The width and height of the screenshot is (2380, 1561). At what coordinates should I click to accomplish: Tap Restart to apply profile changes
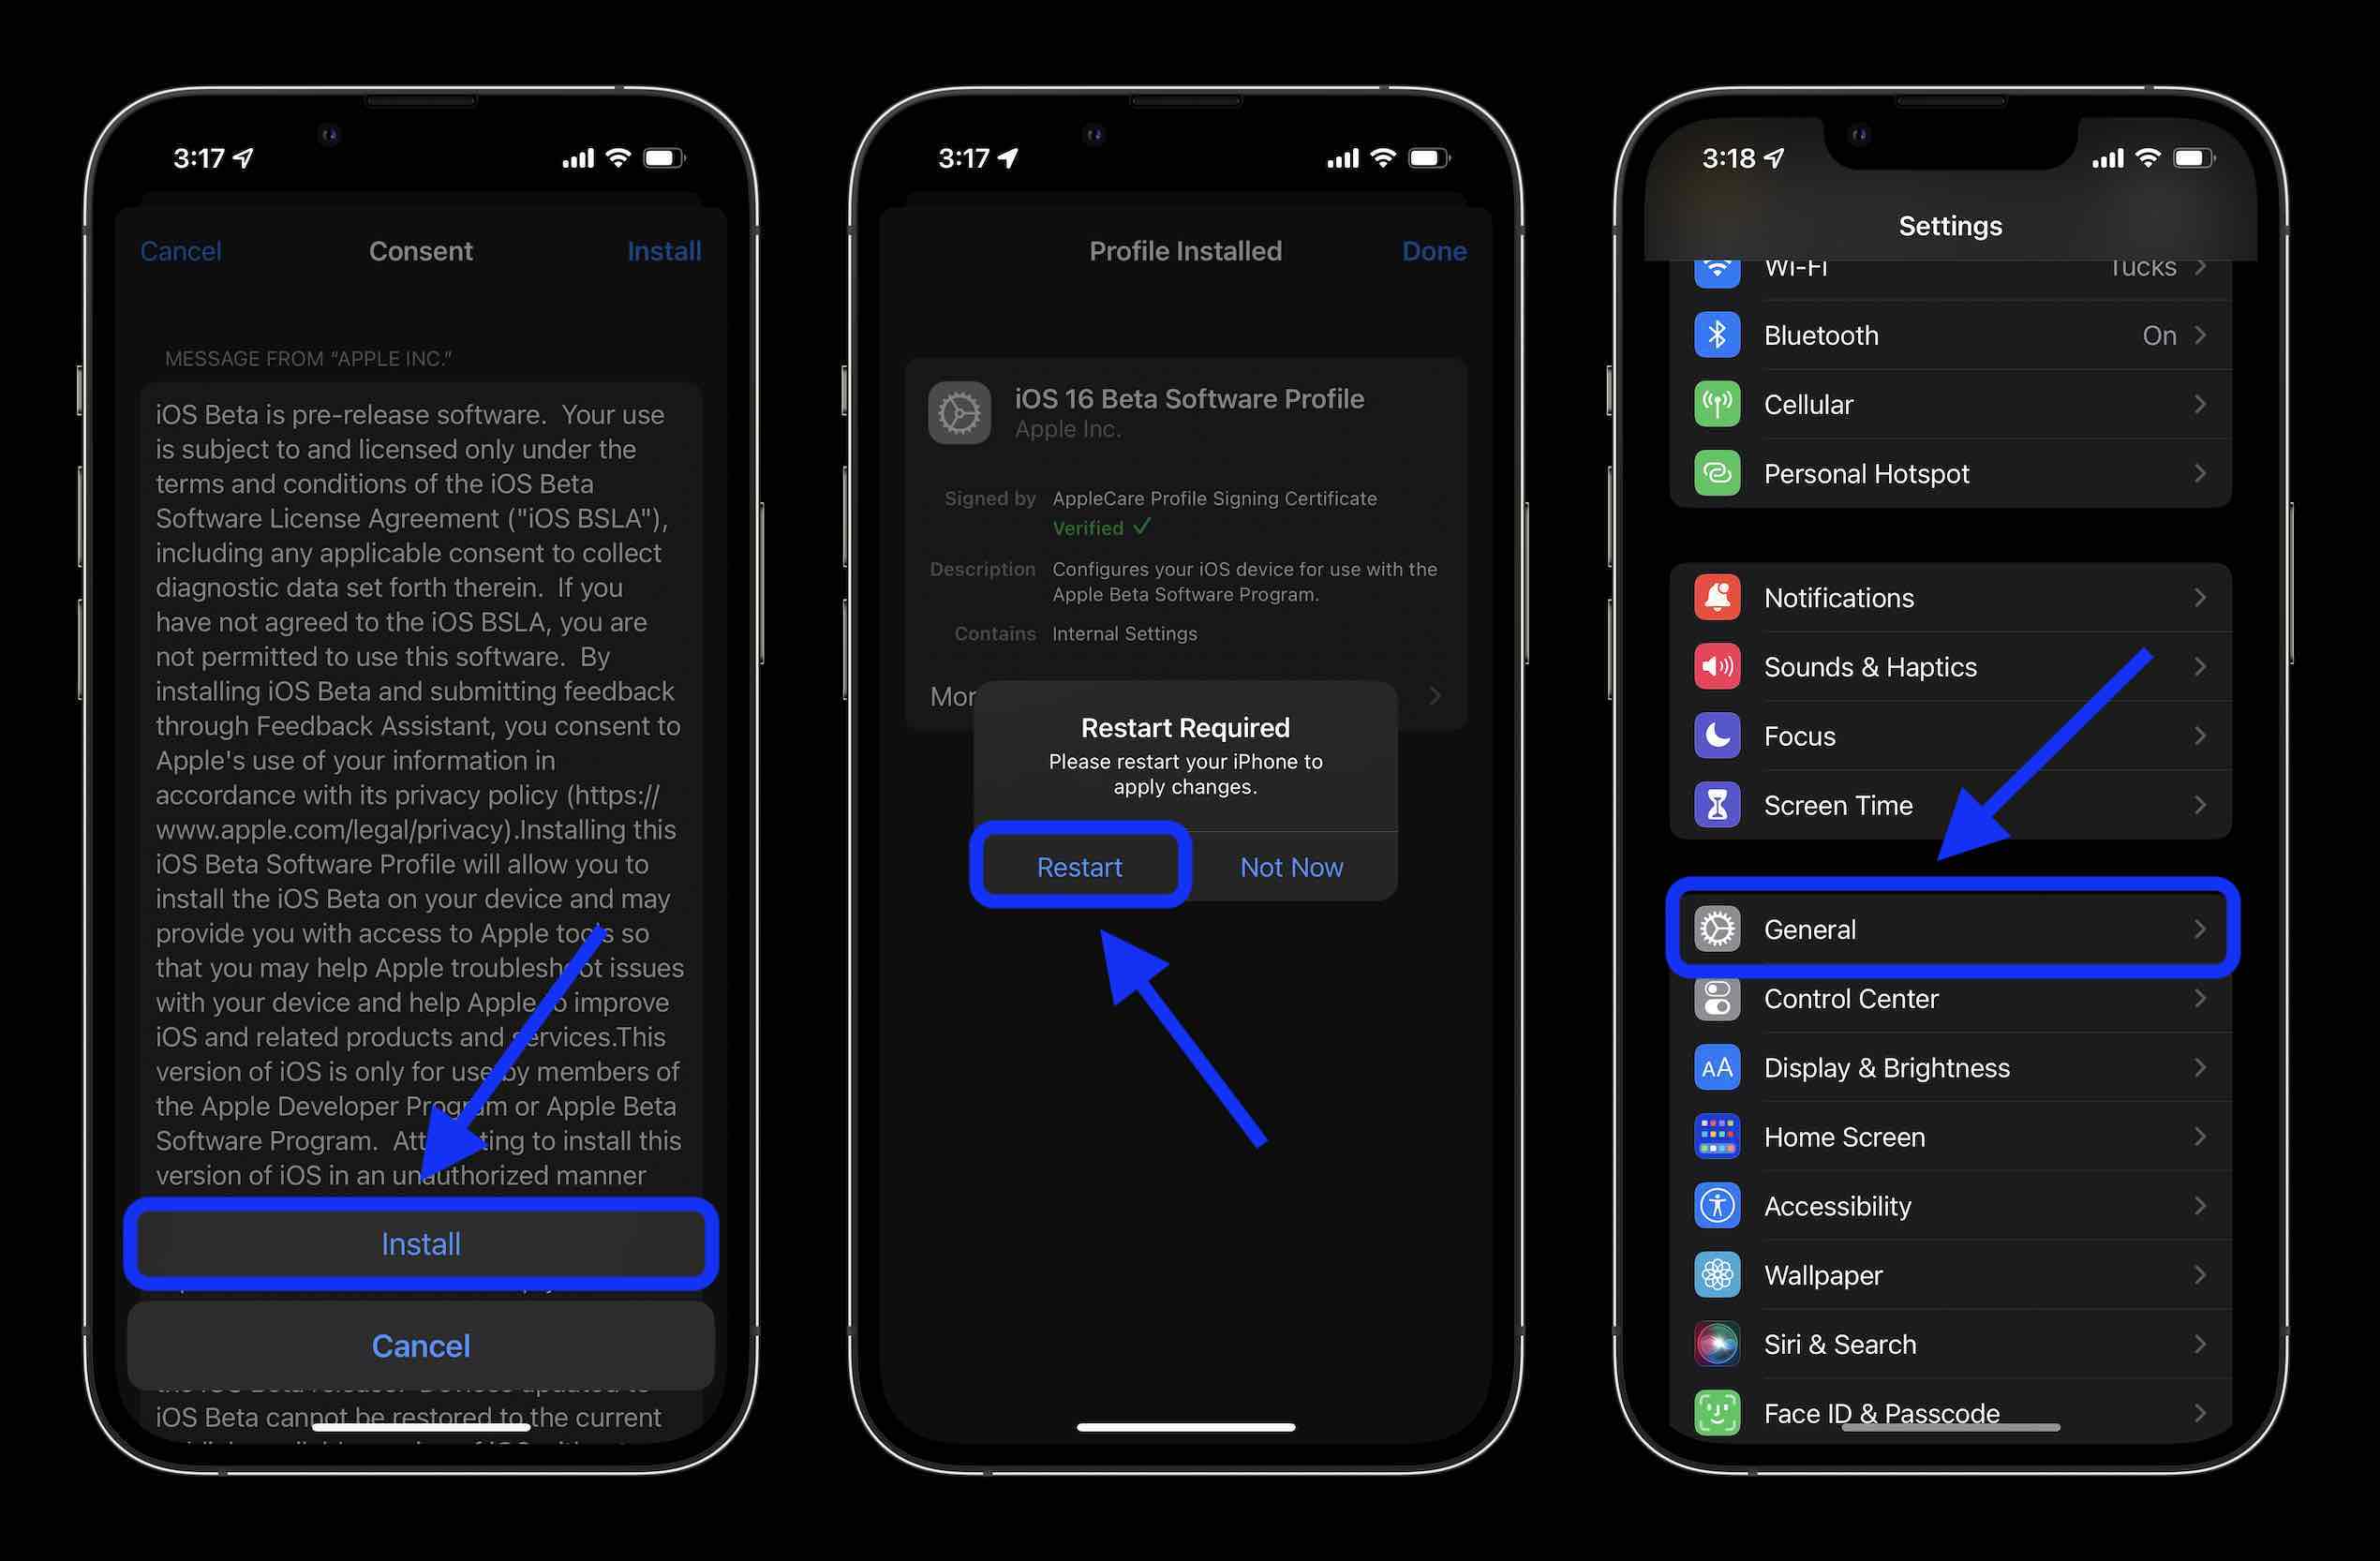(x=1080, y=866)
